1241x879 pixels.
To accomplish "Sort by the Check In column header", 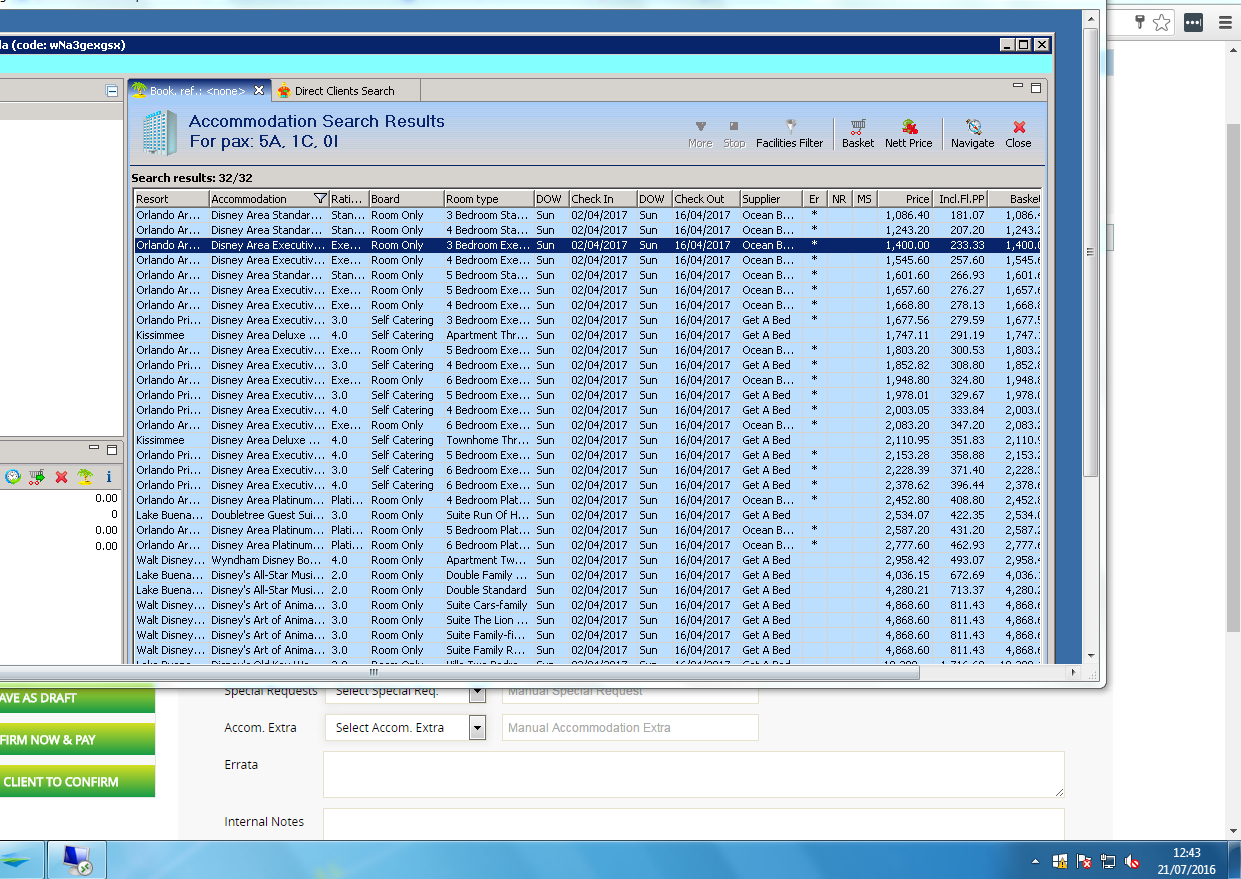I will [602, 199].
